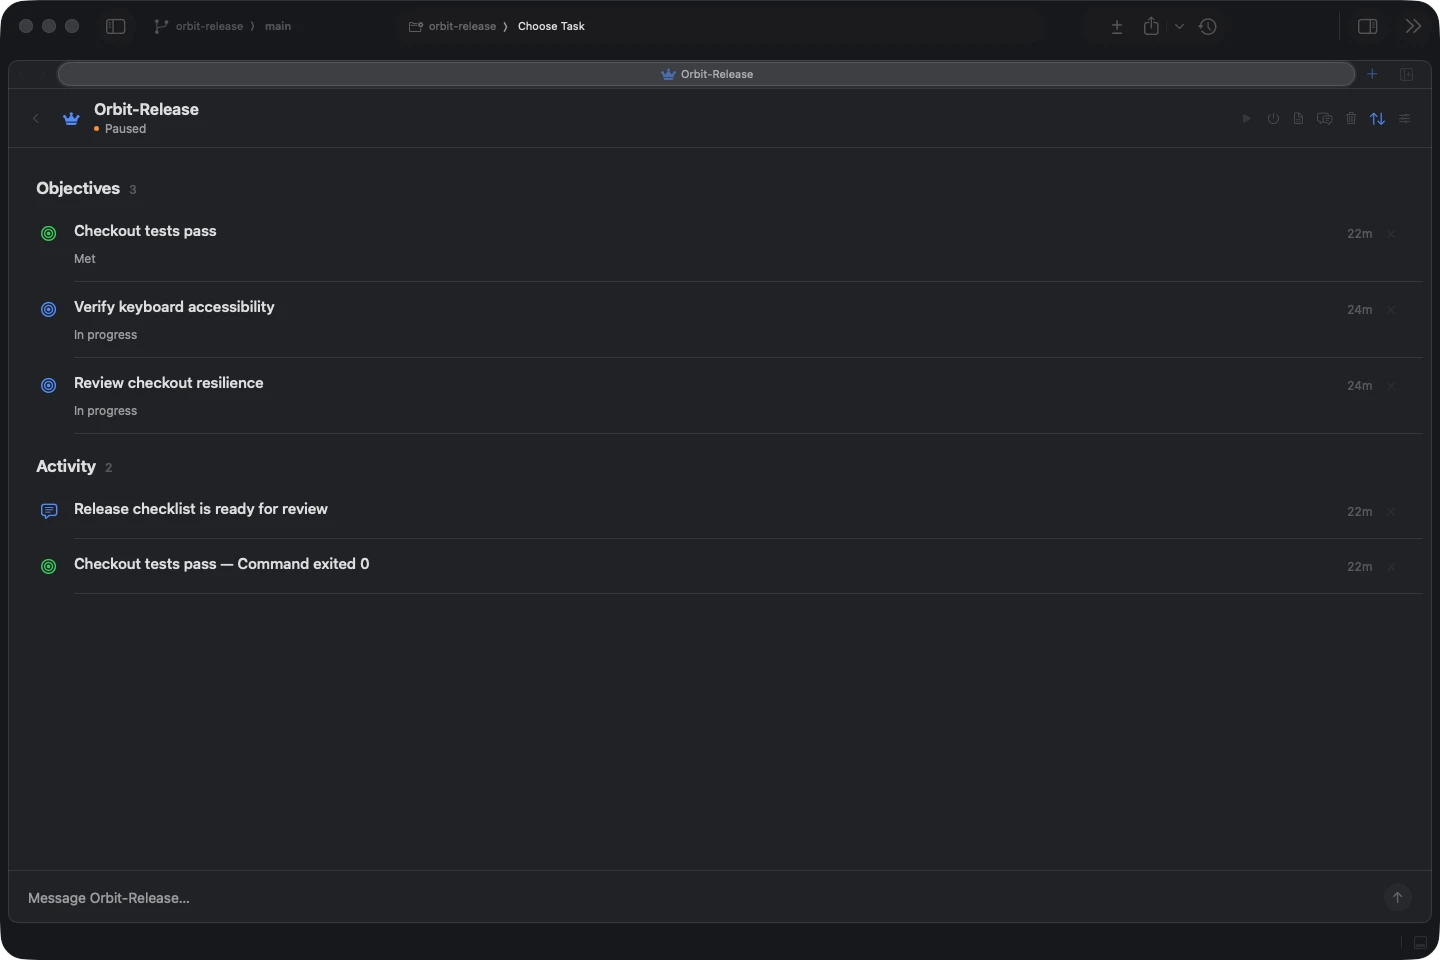Open the chat bubbles icon in the header
Viewport: 1440px width, 960px height.
coord(1325,119)
